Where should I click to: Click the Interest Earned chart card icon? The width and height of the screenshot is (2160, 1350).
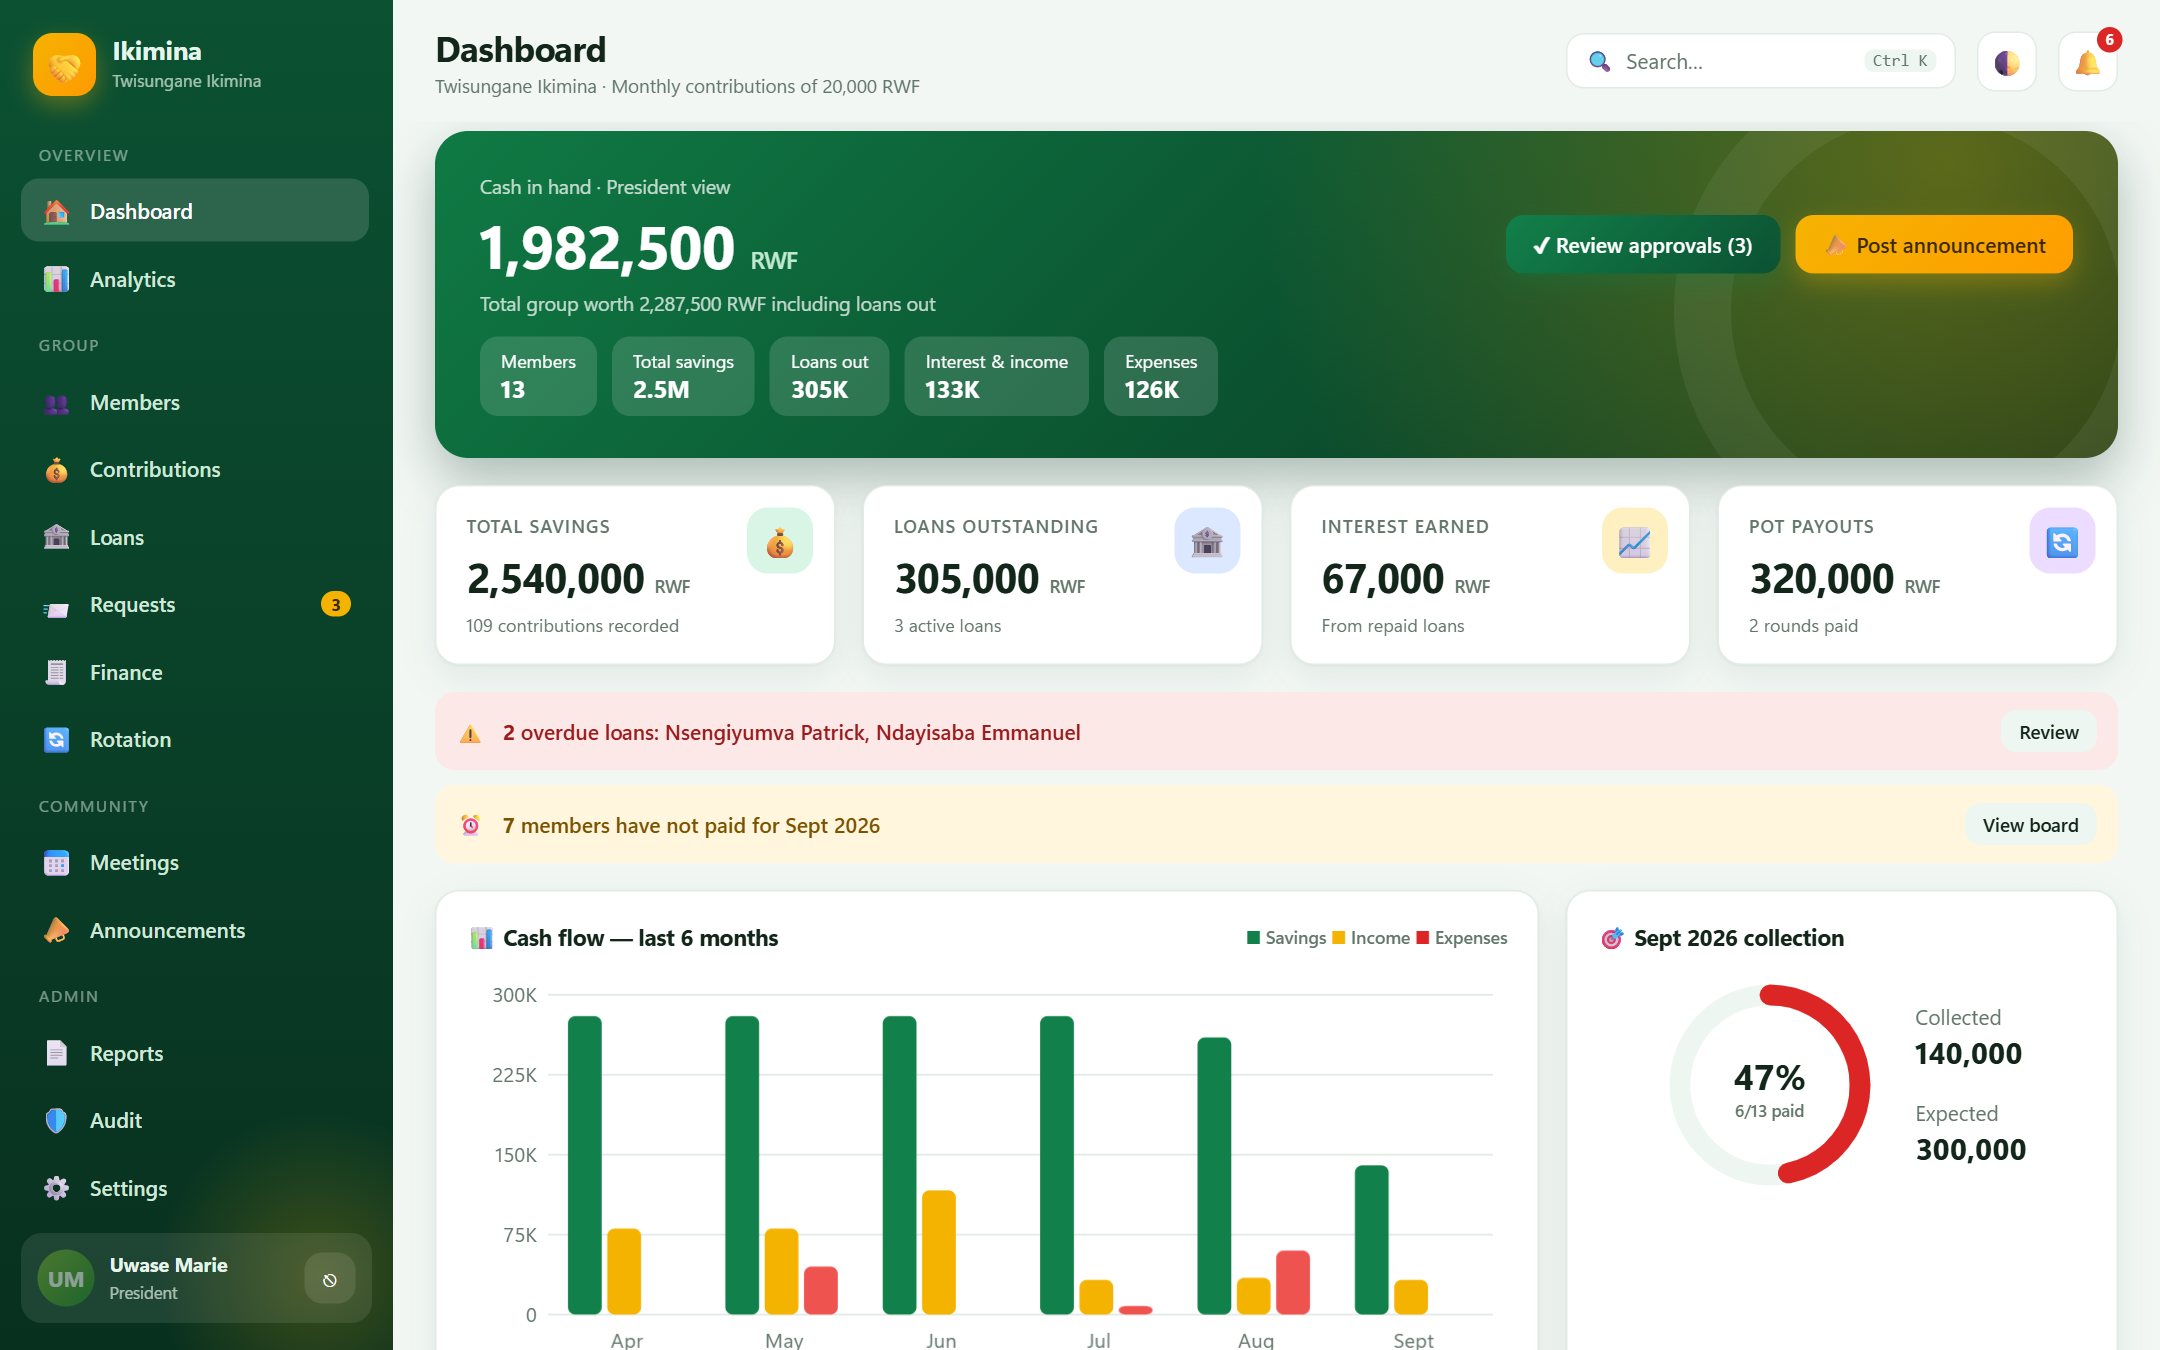pyautogui.click(x=1635, y=541)
